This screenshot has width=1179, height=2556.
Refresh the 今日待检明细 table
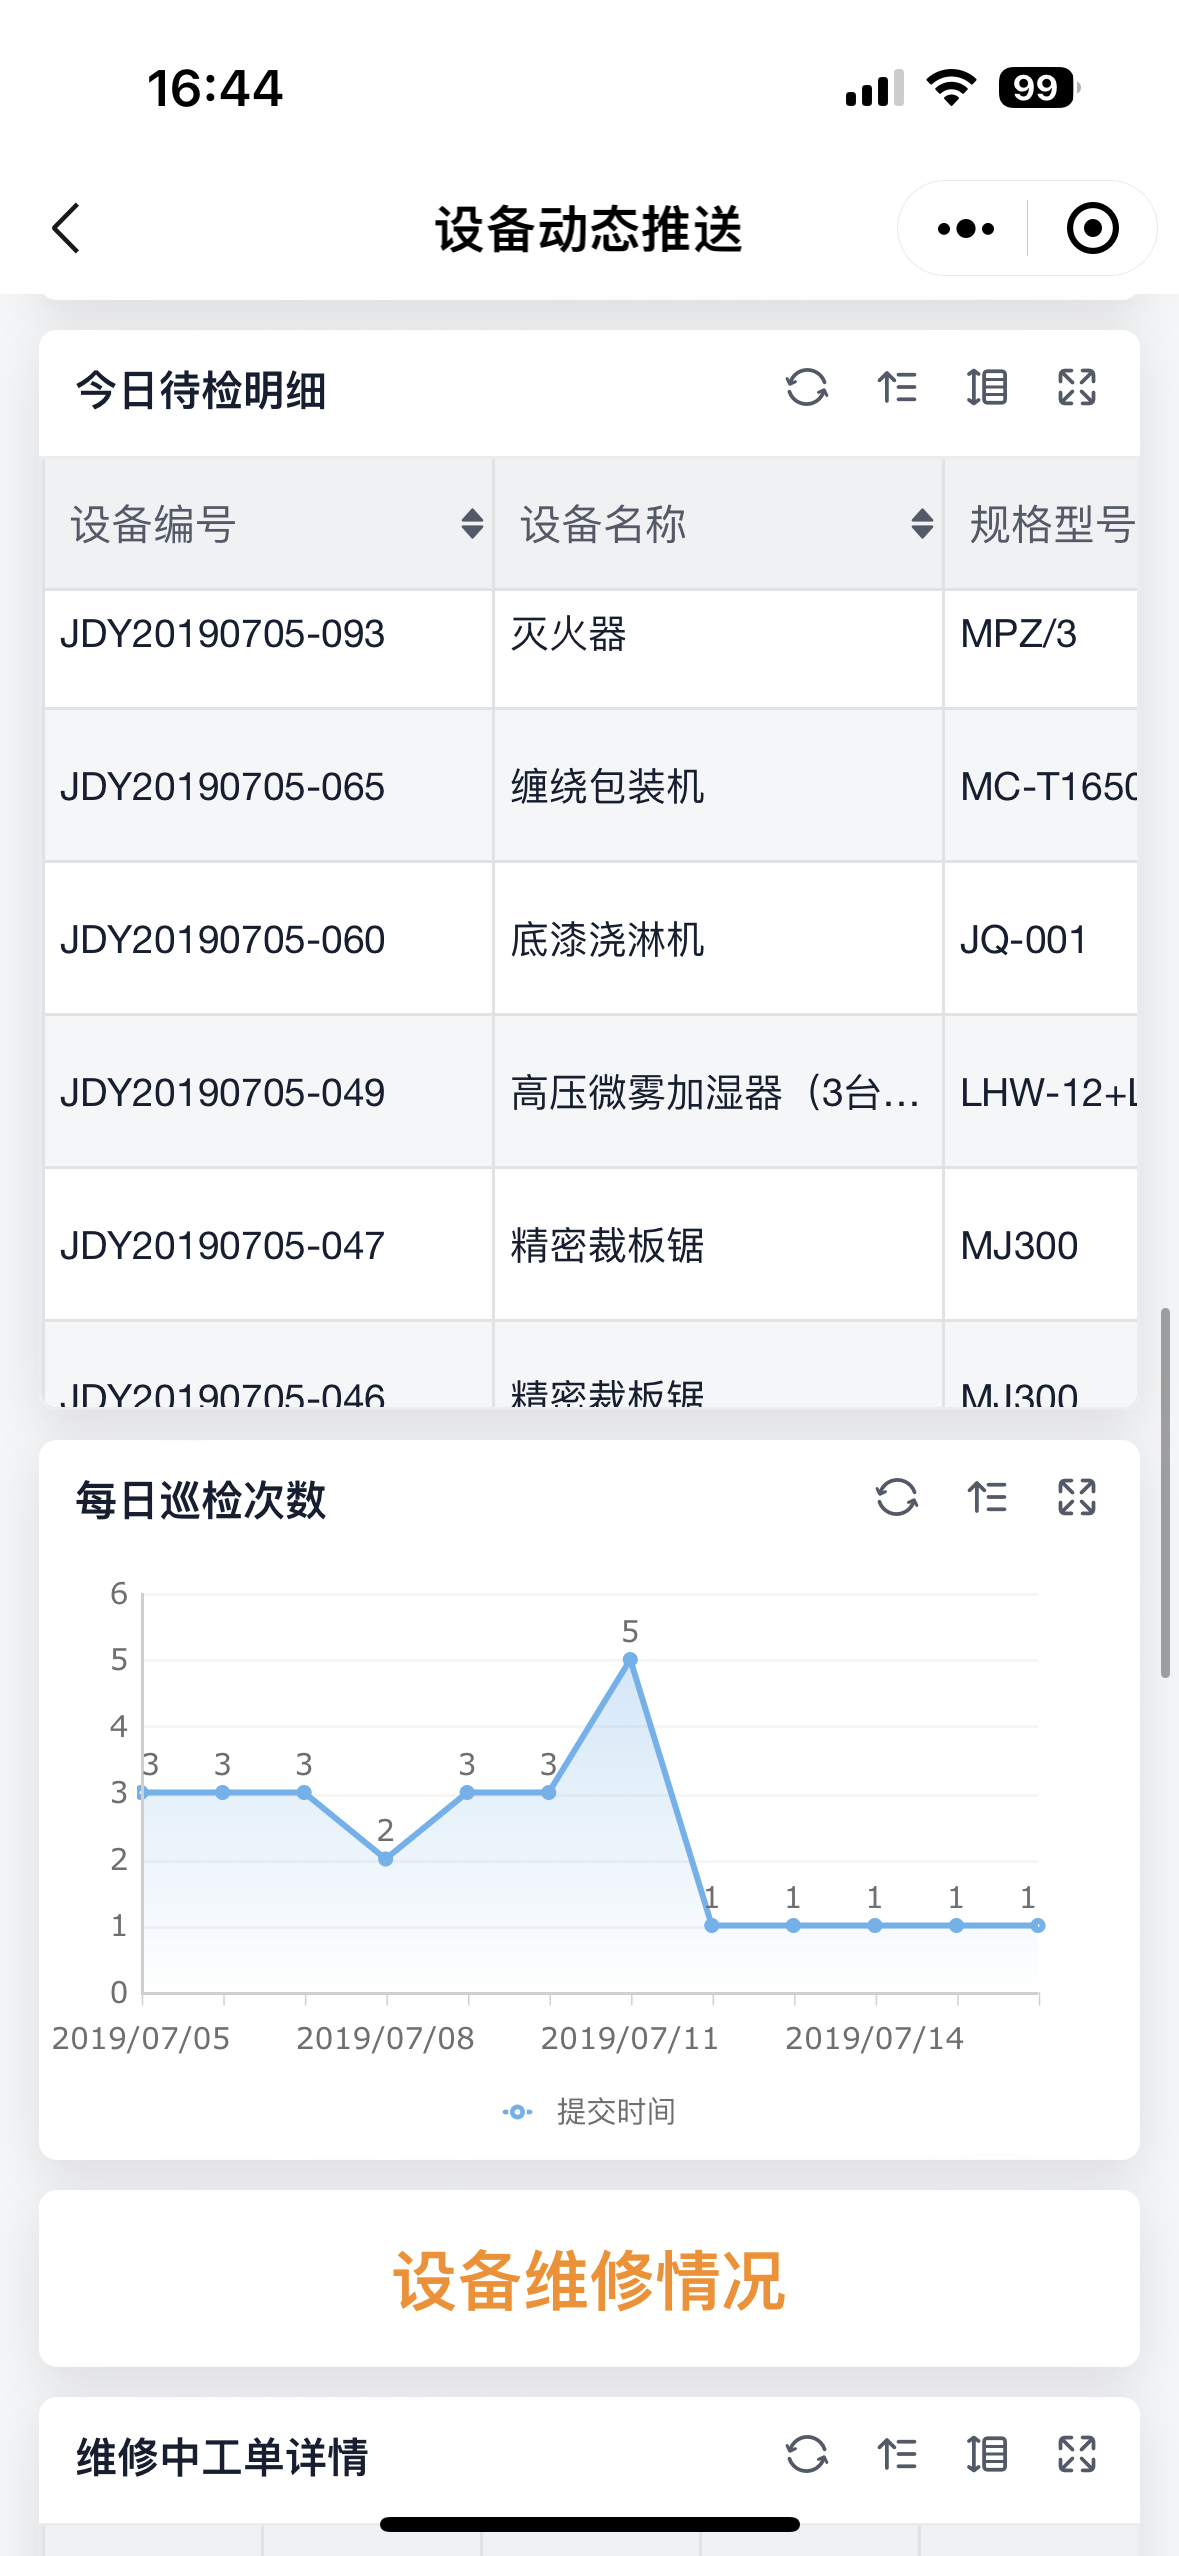pyautogui.click(x=806, y=388)
